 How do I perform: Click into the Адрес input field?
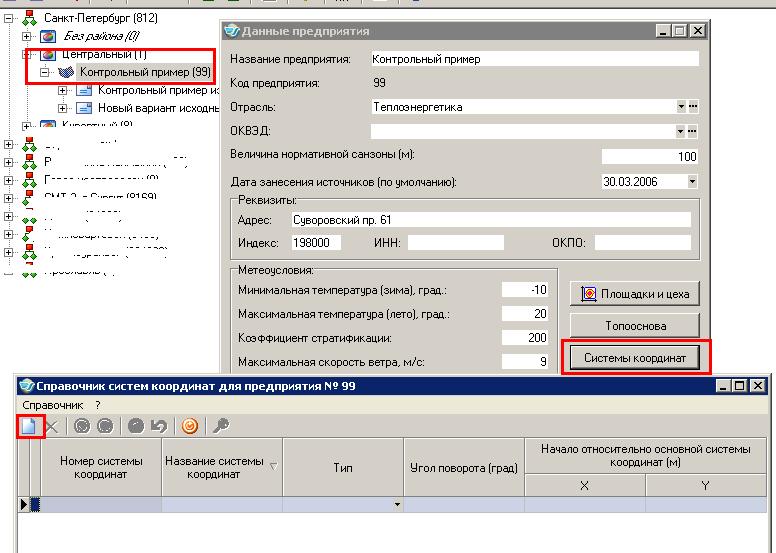click(490, 220)
